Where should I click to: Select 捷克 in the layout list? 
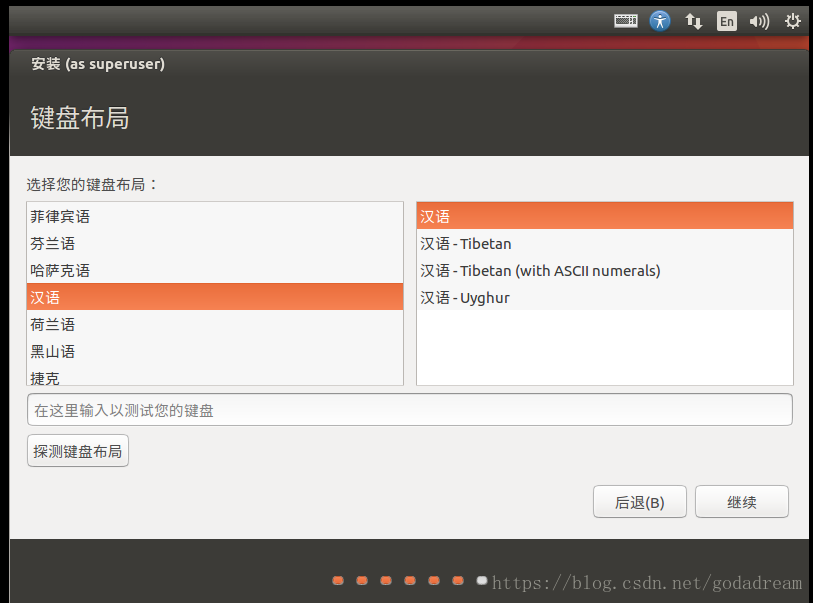pos(215,375)
